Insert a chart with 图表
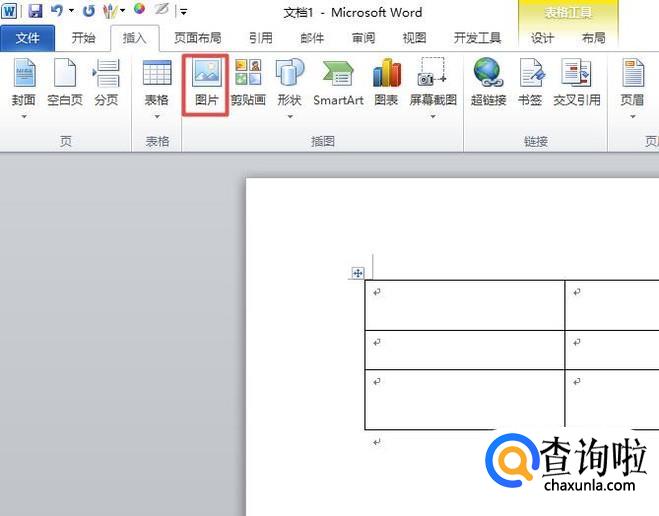659x516 pixels. pos(386,82)
